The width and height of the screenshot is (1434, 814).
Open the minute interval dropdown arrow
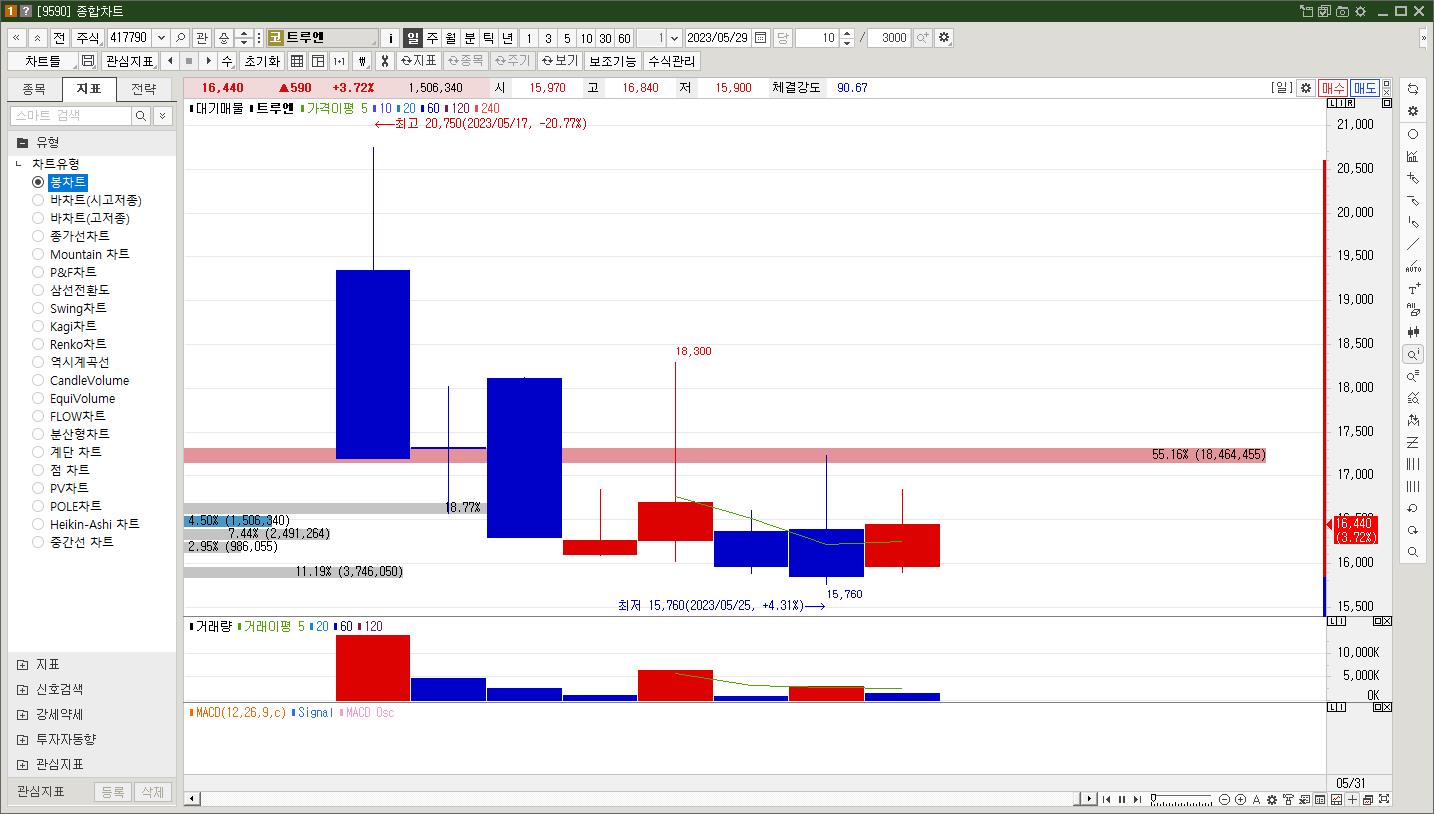tap(674, 38)
